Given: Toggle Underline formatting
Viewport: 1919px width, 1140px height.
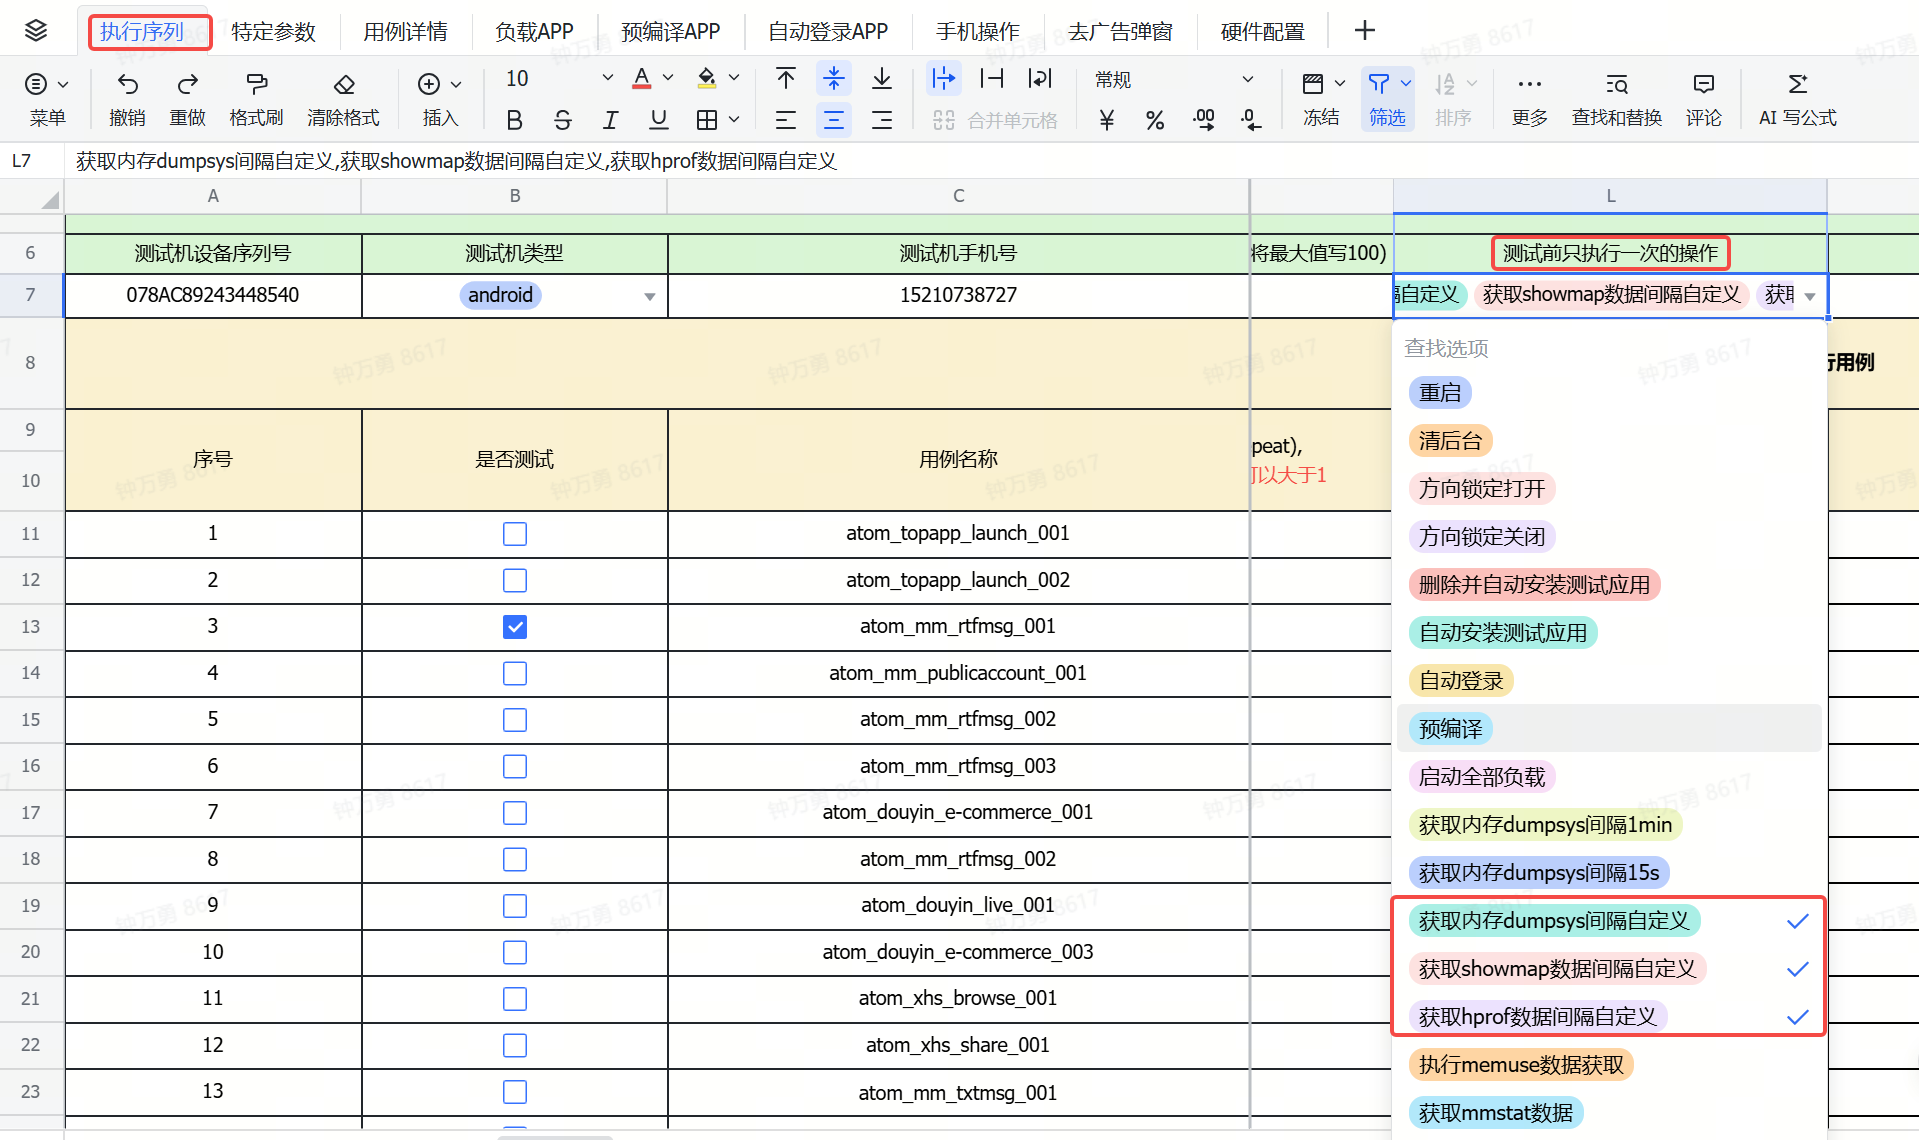Looking at the screenshot, I should click(658, 120).
